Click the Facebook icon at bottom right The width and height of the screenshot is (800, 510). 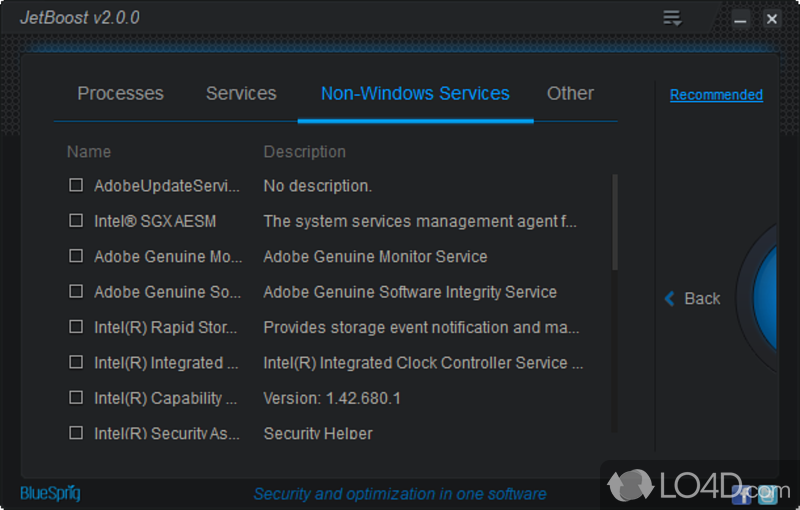tap(744, 493)
